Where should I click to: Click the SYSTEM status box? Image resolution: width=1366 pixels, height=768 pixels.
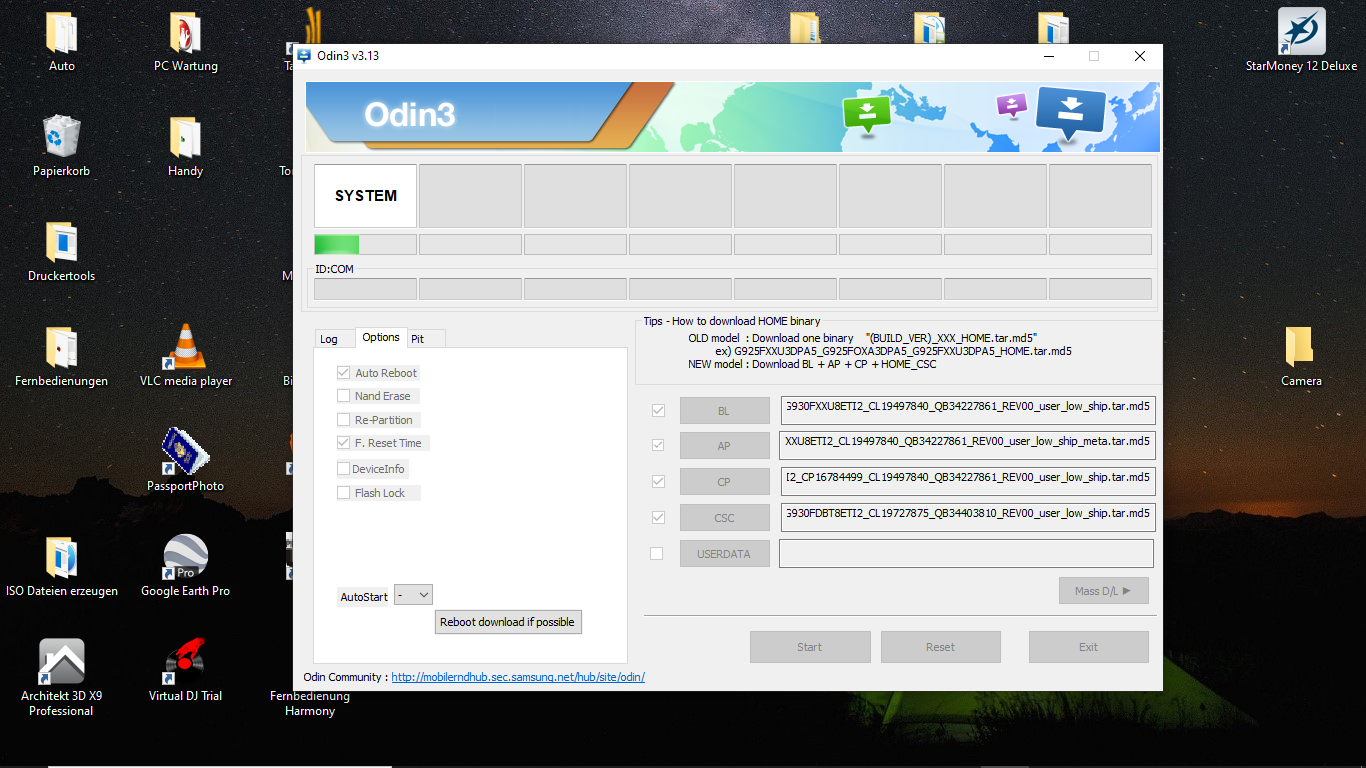[365, 196]
